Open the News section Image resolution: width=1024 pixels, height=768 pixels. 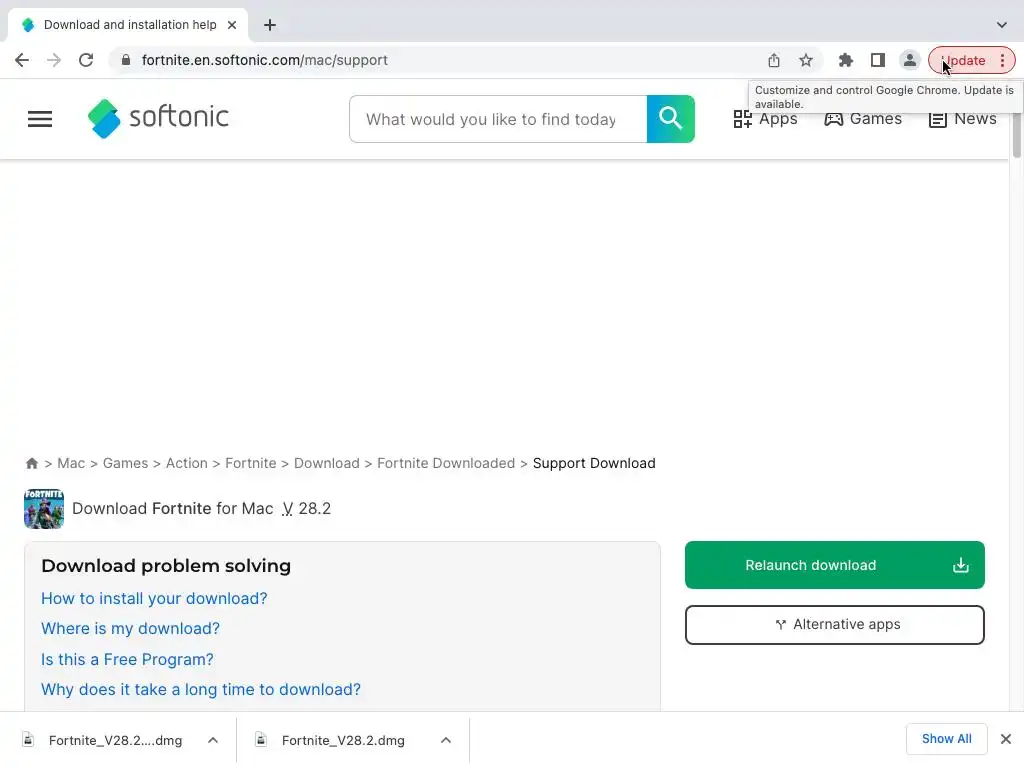point(963,119)
